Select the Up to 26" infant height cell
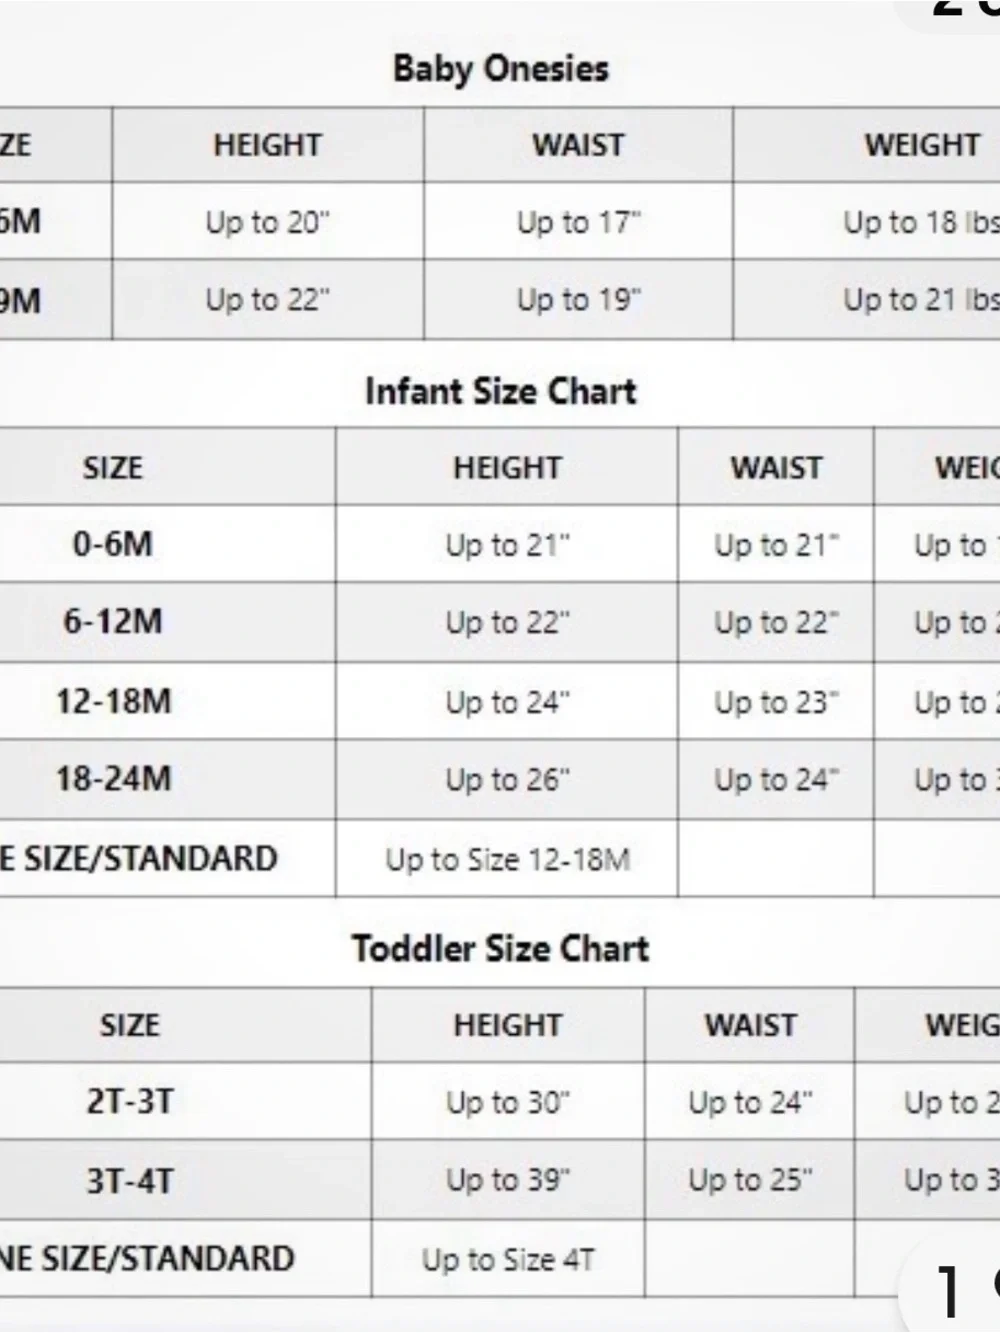Screen dimensions: 1000x1333 click(507, 779)
